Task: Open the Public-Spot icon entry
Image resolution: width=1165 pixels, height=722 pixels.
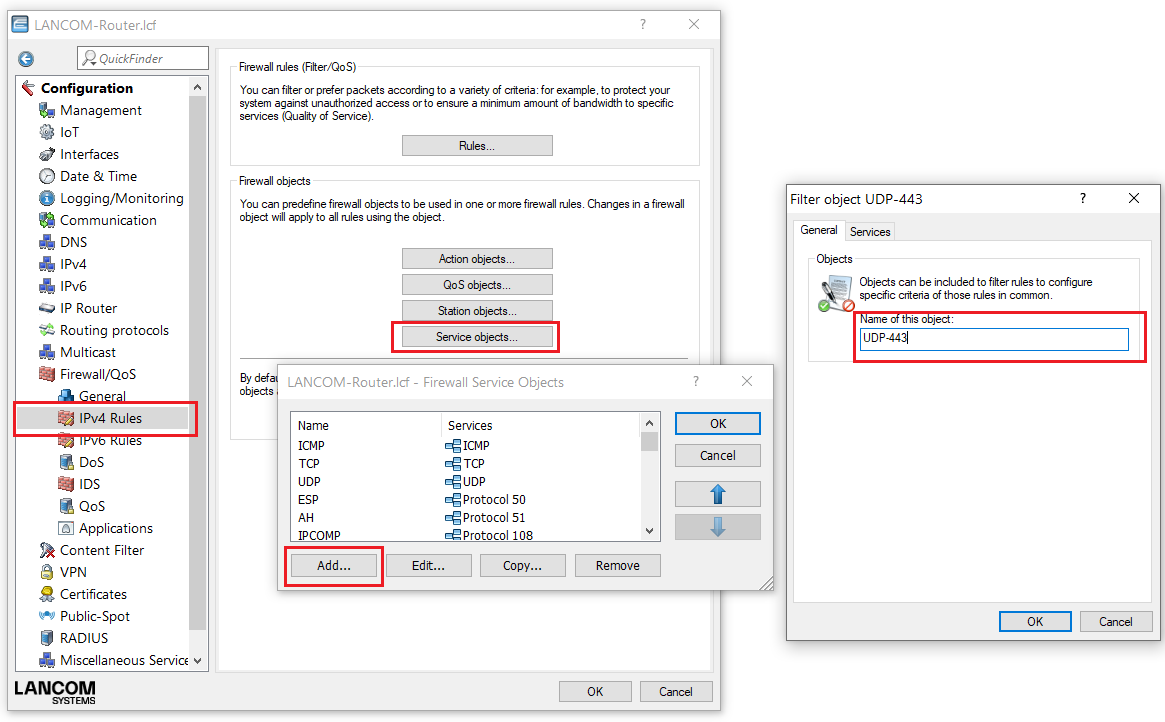Action: 47,616
